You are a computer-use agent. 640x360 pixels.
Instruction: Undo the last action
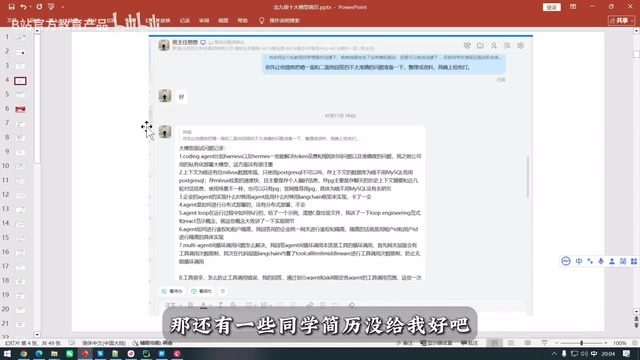point(23,7)
